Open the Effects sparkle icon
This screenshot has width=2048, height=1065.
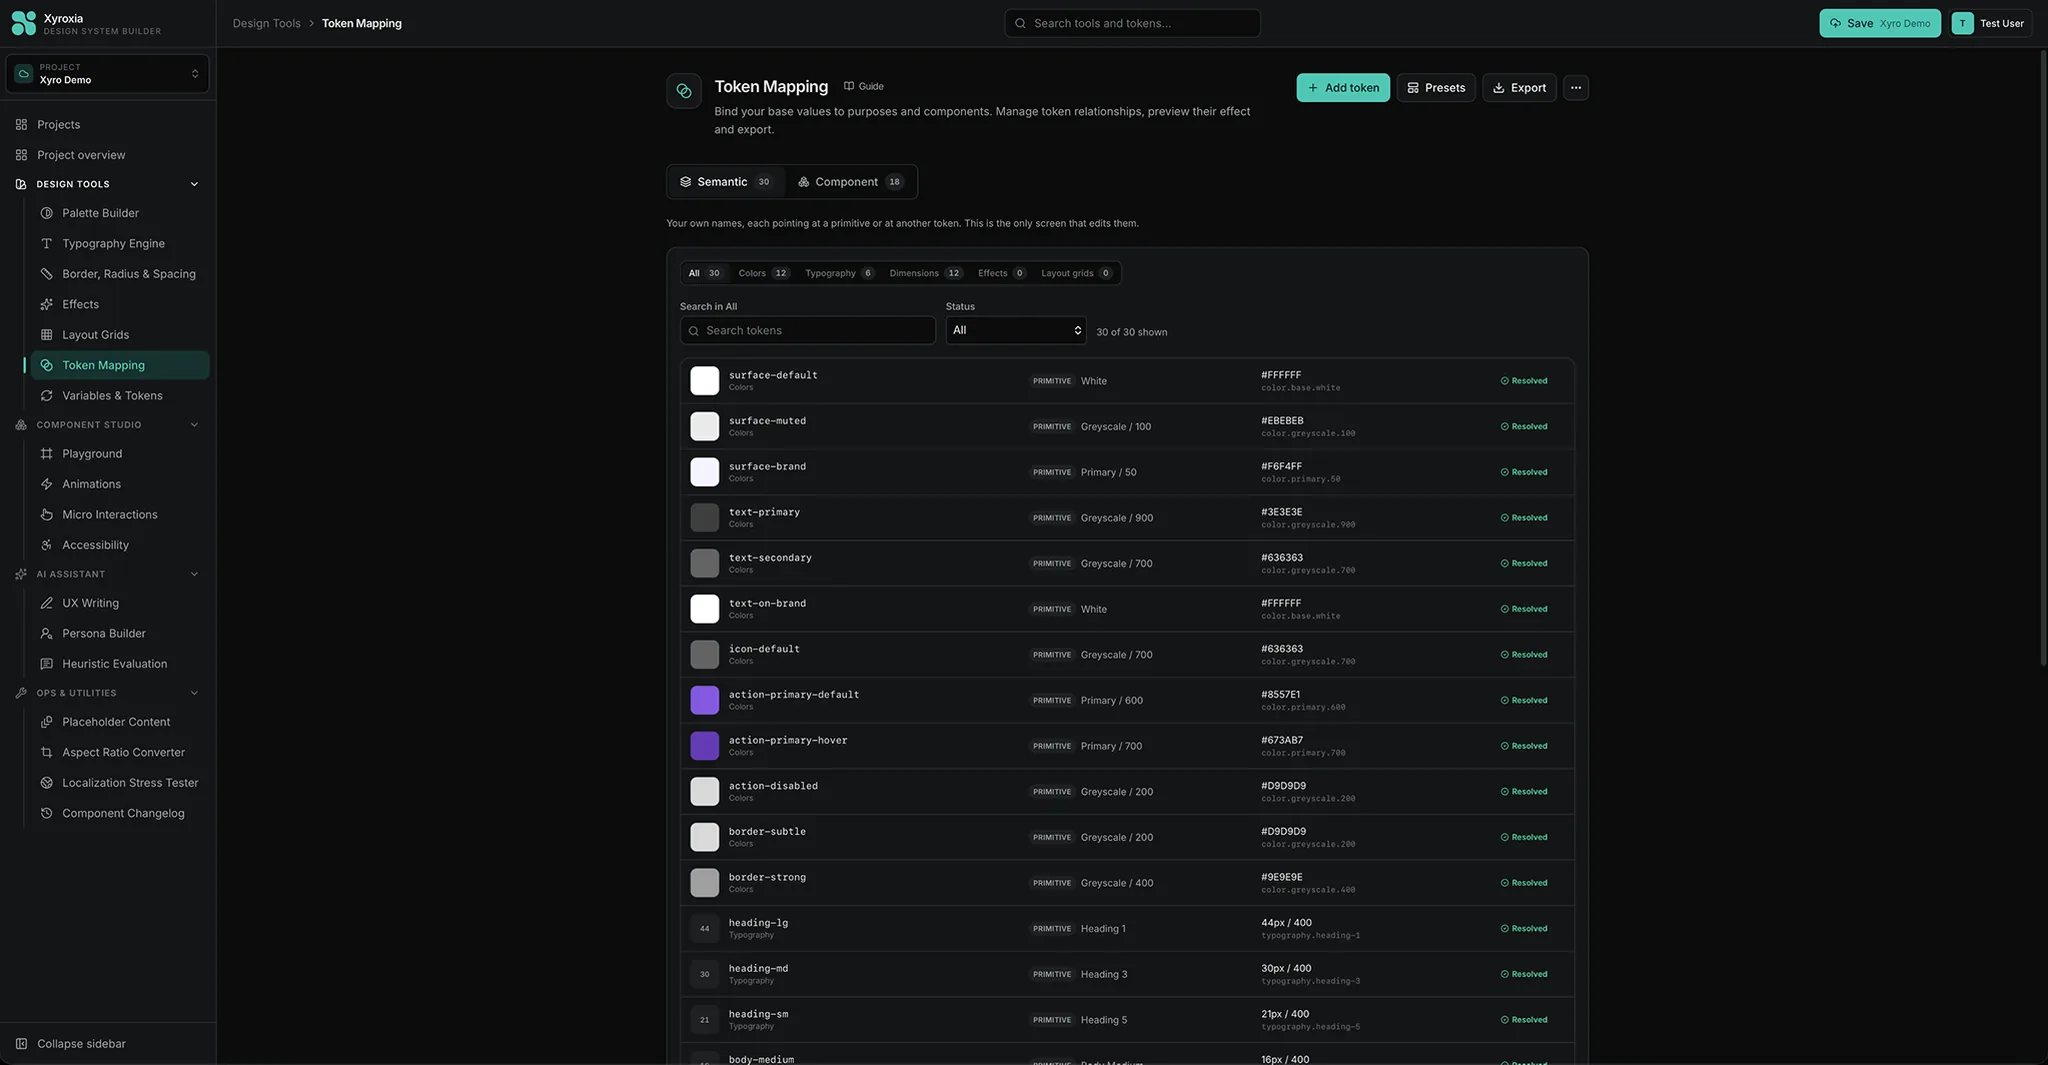point(46,305)
